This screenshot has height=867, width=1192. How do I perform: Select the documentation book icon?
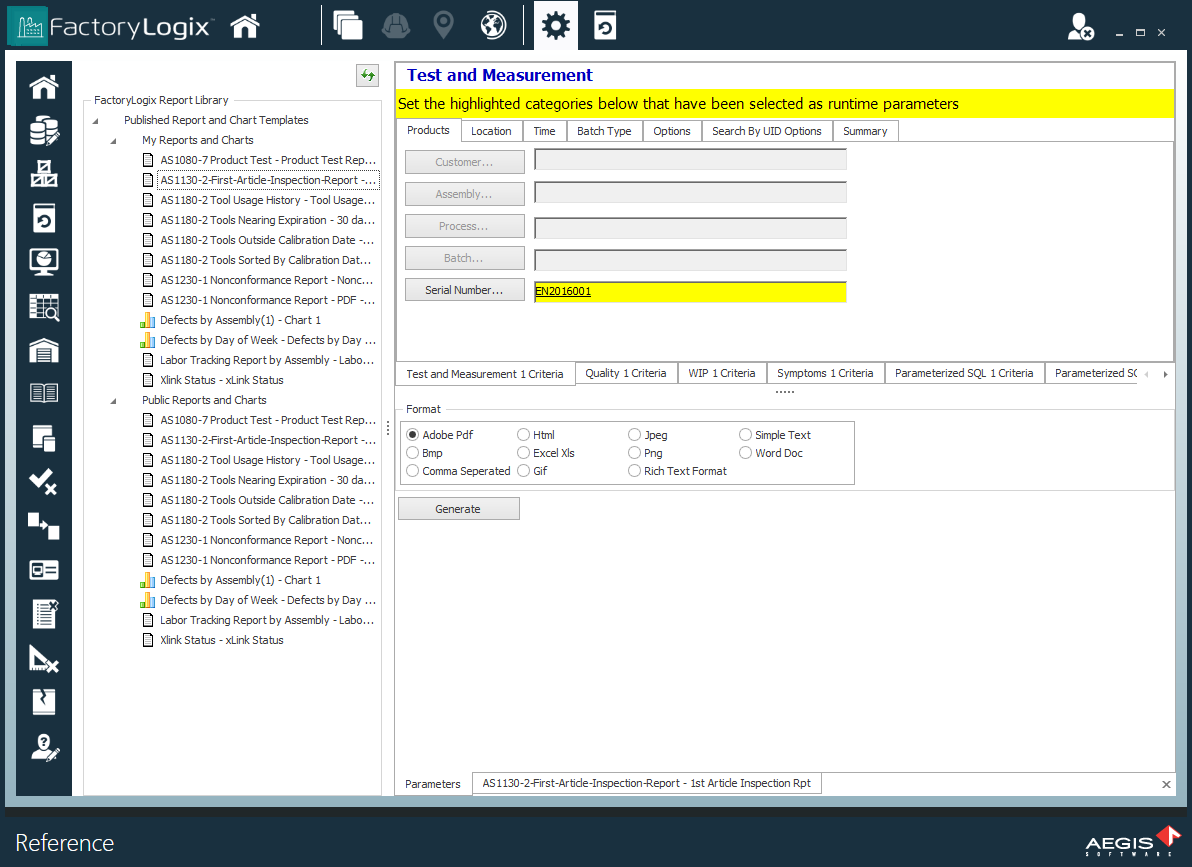pyautogui.click(x=44, y=392)
